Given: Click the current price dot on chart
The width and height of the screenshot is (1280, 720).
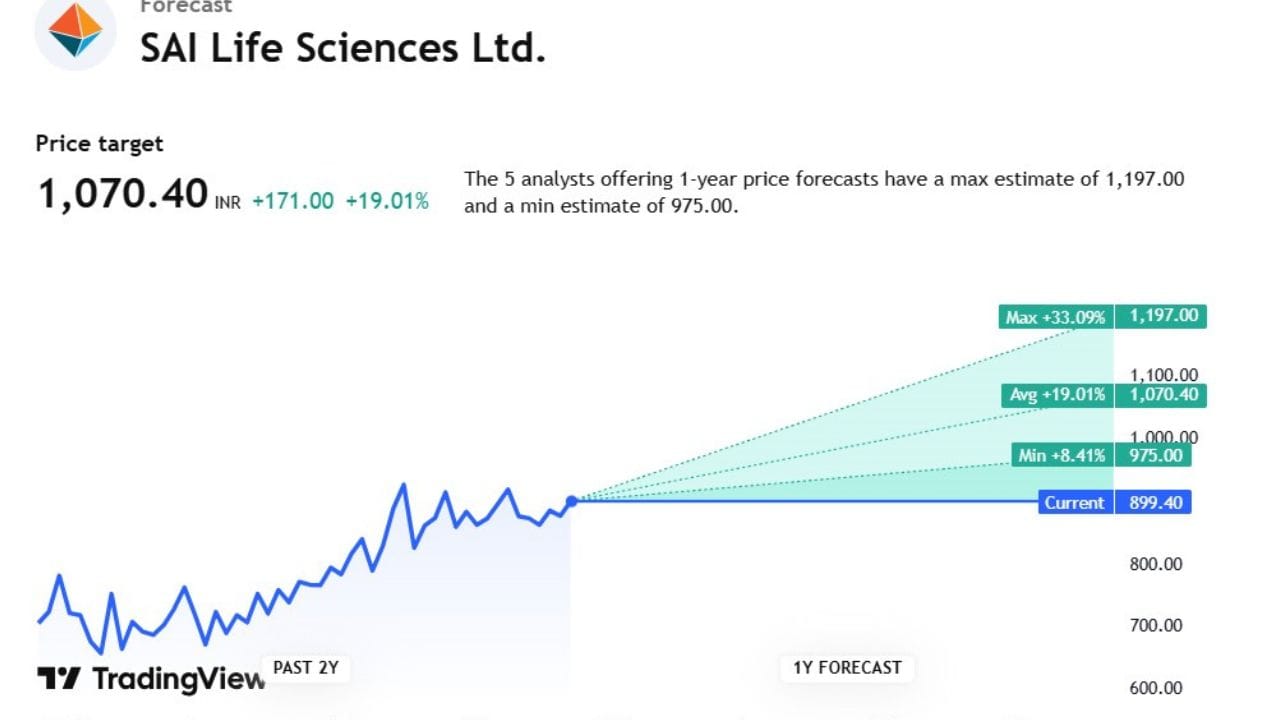Looking at the screenshot, I should pos(571,502).
